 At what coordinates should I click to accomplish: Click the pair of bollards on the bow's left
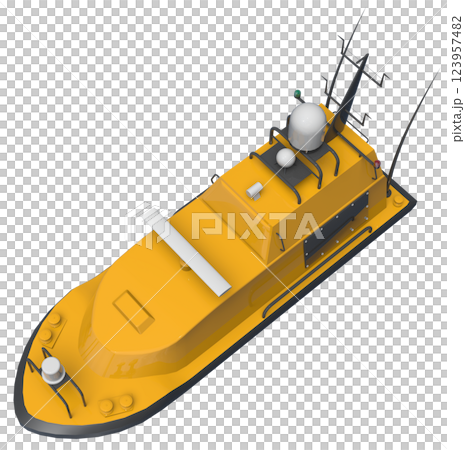click(50, 328)
